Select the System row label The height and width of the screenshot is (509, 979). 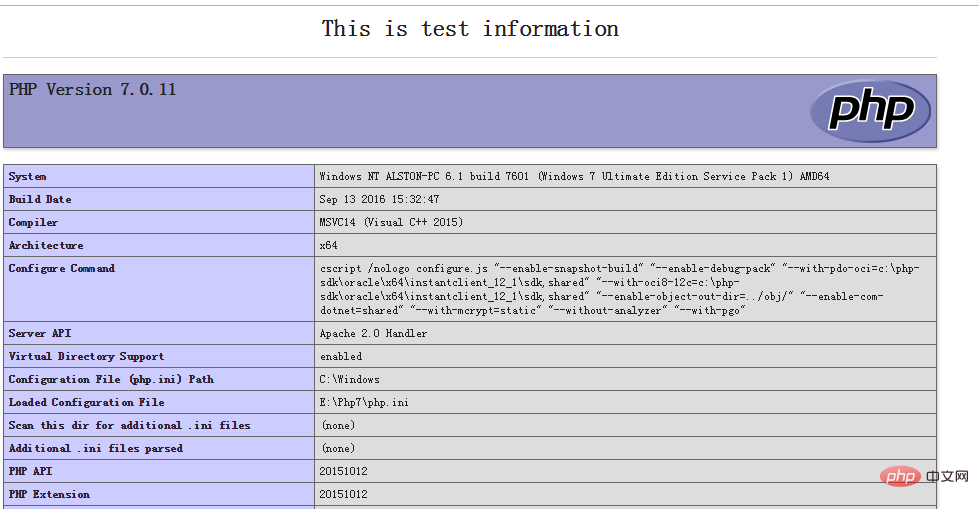(27, 176)
